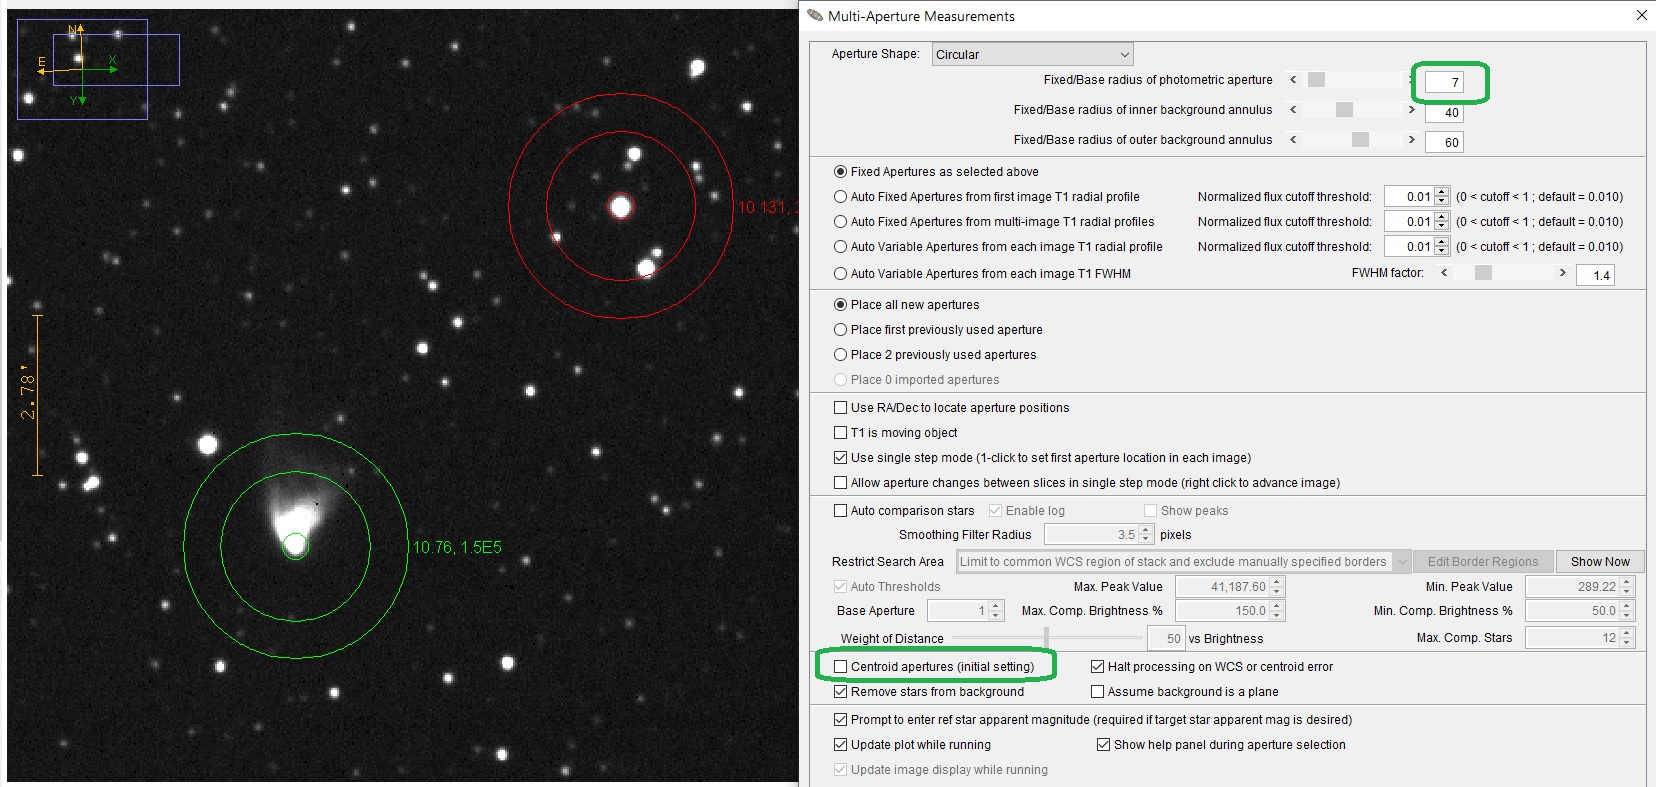Click the green target aperture on comet
The width and height of the screenshot is (1656, 787).
pos(295,545)
